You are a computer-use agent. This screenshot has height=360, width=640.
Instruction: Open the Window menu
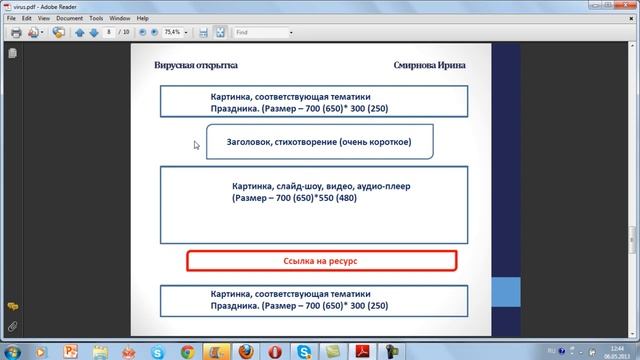(x=120, y=18)
